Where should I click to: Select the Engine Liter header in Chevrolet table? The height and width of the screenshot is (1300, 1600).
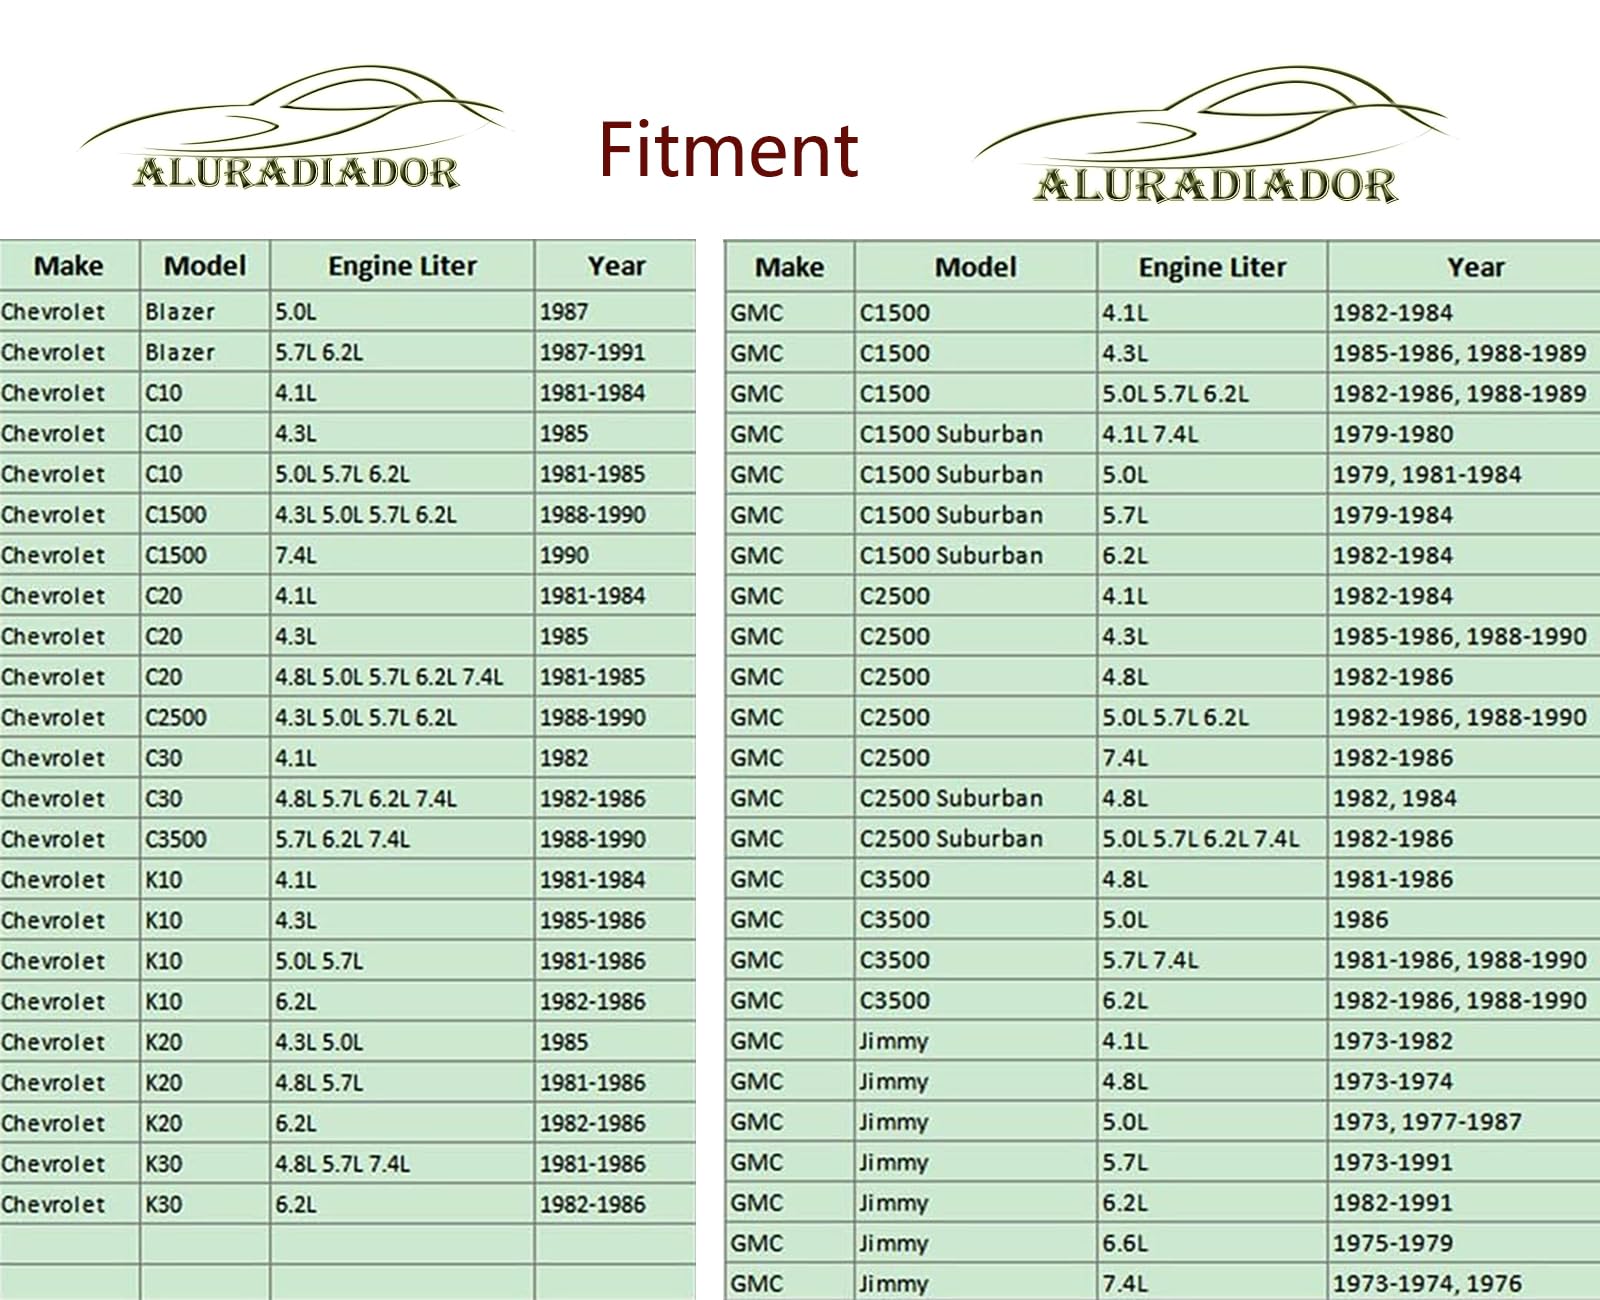coord(402,266)
